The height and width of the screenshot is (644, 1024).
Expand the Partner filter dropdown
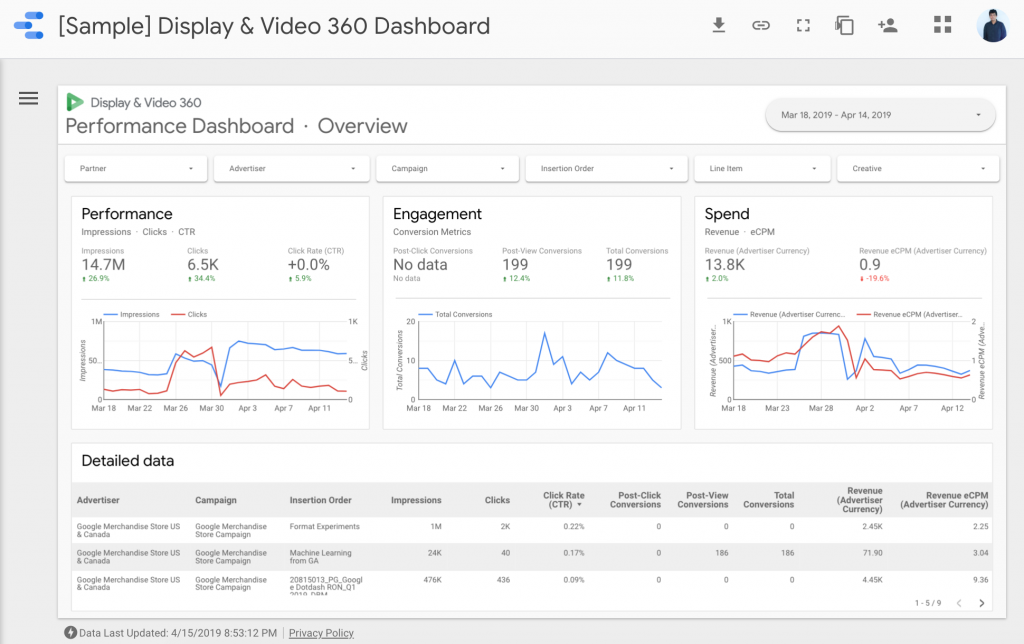click(x=136, y=169)
